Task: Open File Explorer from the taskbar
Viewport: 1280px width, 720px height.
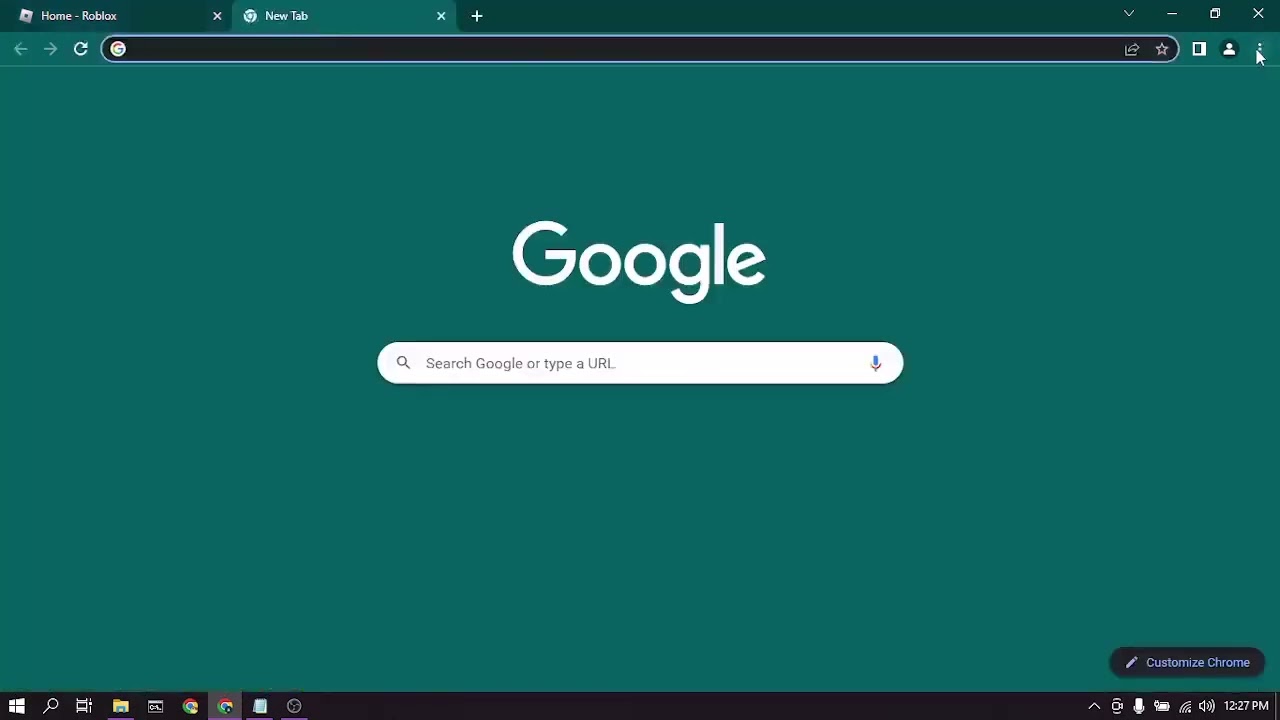Action: tap(120, 706)
